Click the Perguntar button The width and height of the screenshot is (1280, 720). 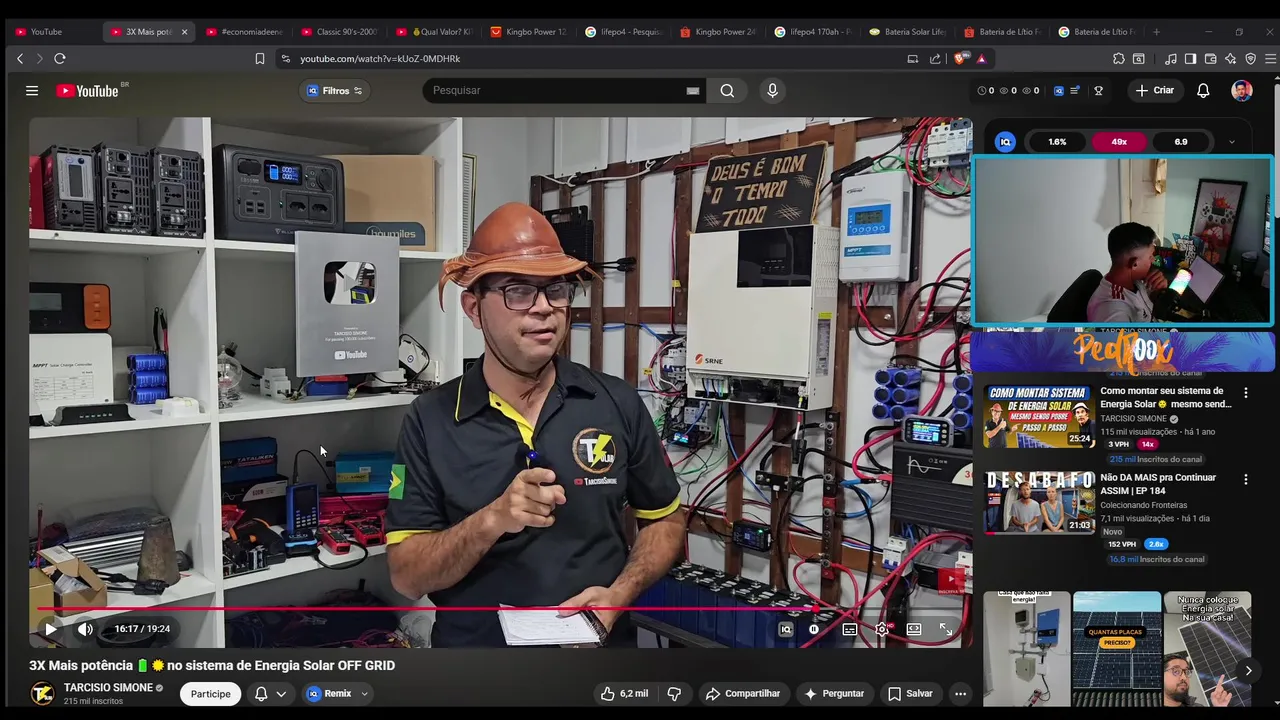pos(833,693)
